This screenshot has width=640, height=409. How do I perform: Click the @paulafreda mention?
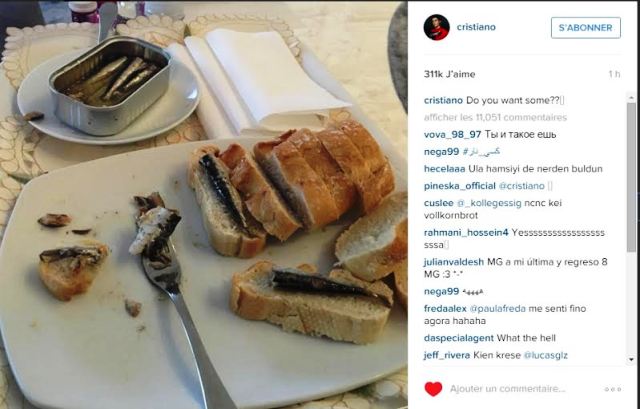tap(498, 309)
